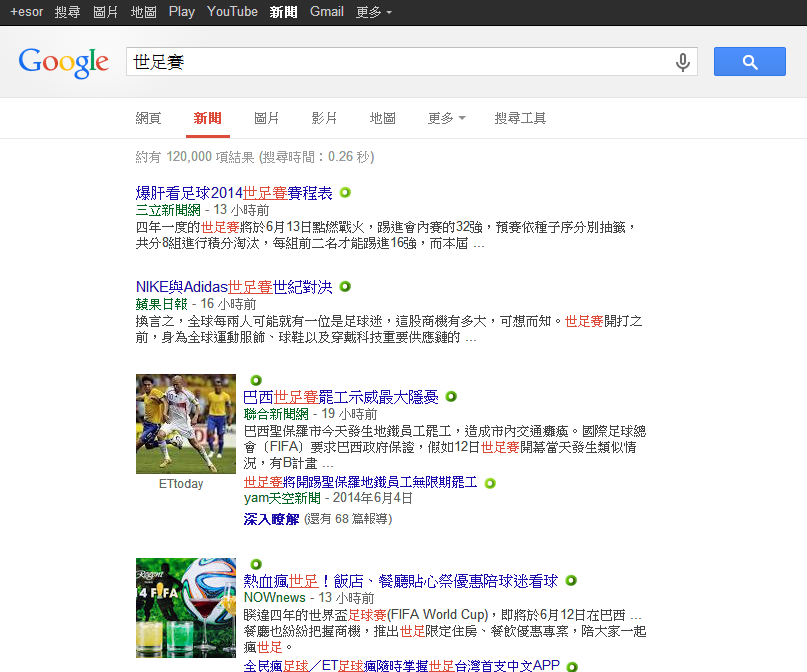
Task: Click green circle icon above 巴西世足賽罷工示威 headline
Action: 256,380
